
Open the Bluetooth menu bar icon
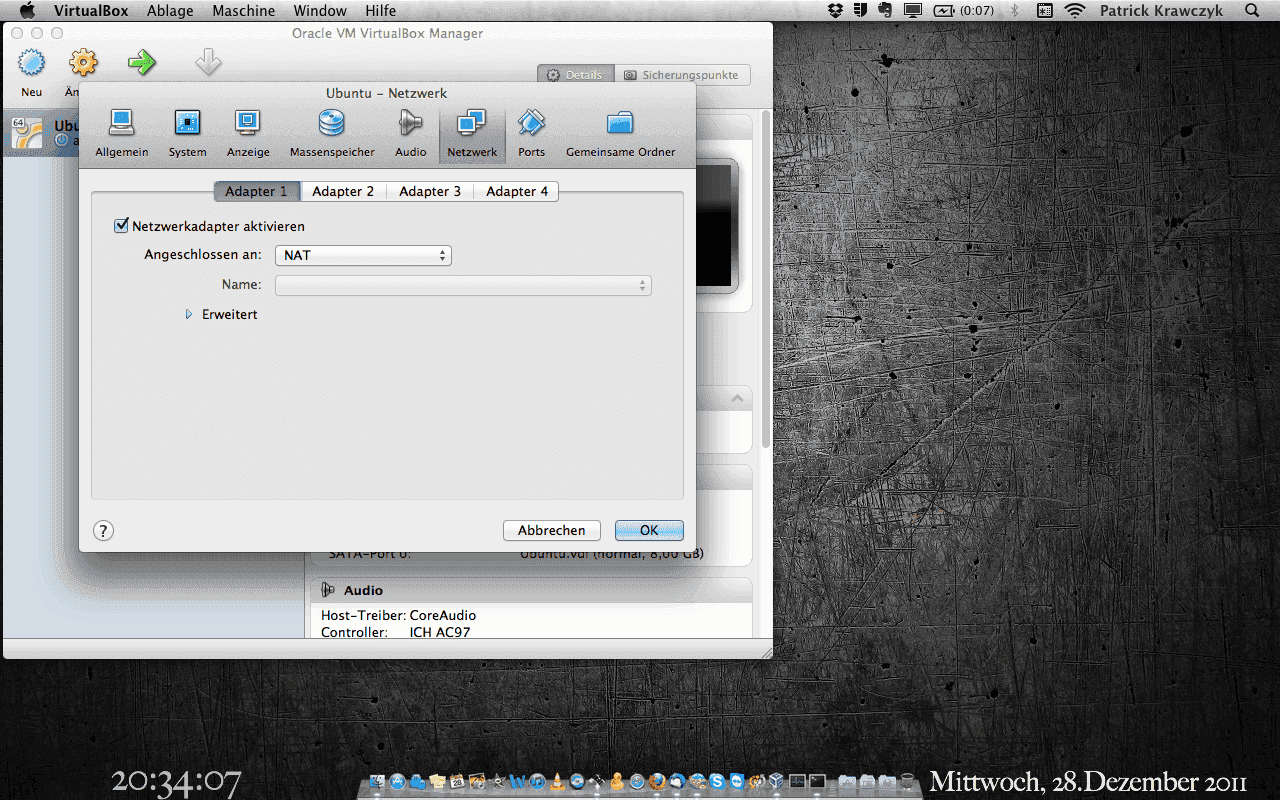1014,11
